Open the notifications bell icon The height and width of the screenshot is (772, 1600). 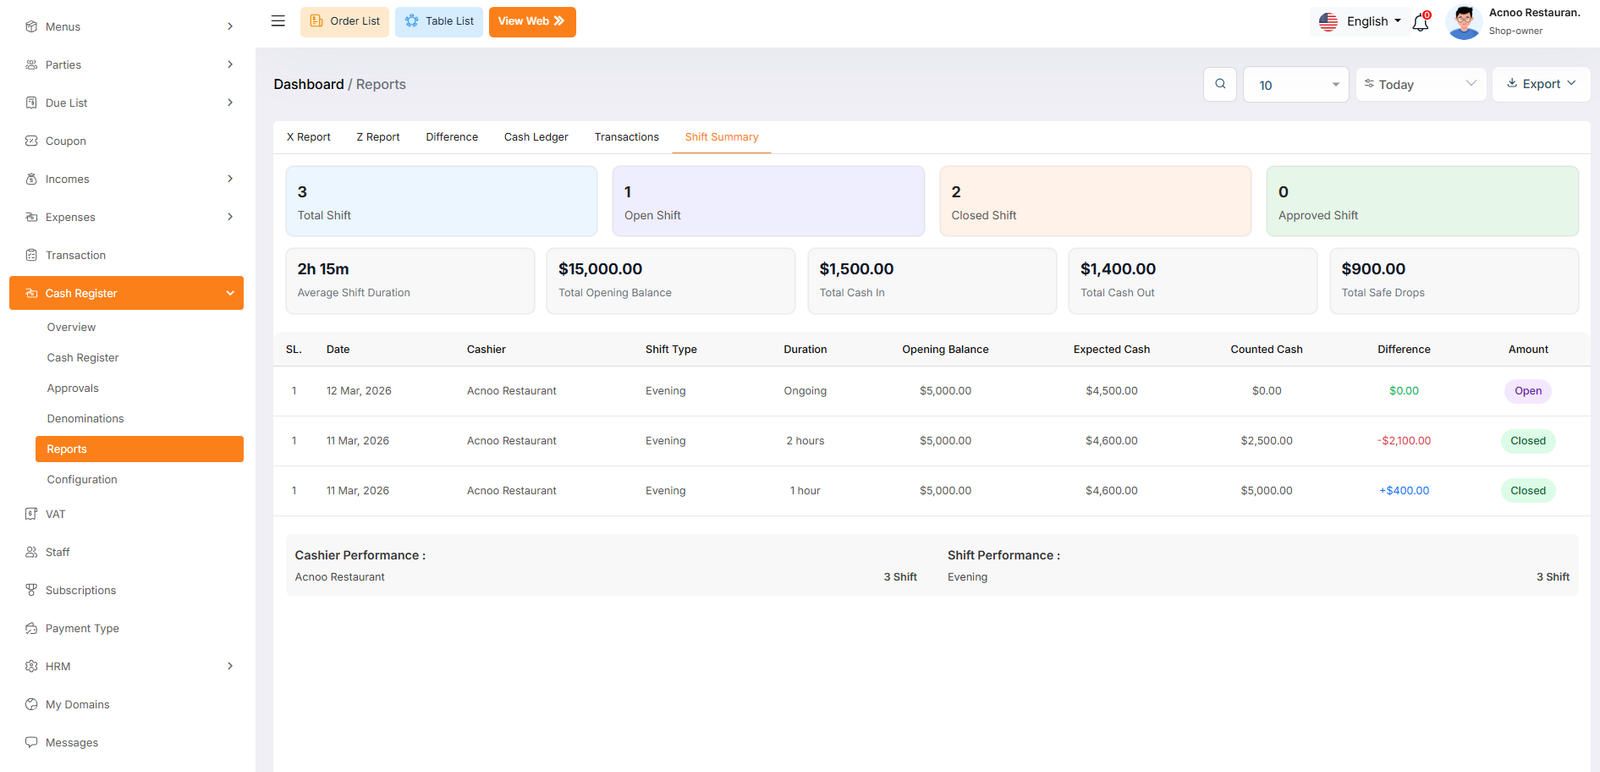1420,22
